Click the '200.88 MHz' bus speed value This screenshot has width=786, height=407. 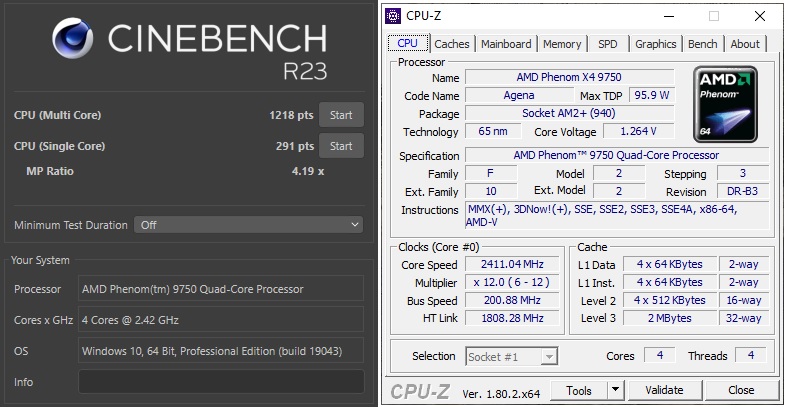(x=512, y=300)
